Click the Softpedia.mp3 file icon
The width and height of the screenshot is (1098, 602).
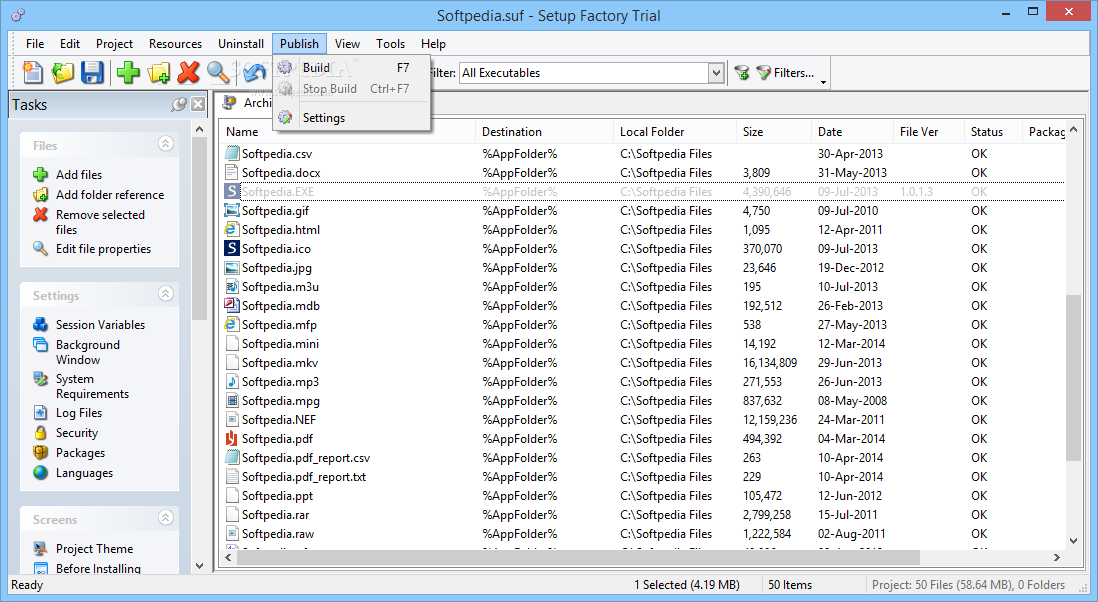pos(231,382)
